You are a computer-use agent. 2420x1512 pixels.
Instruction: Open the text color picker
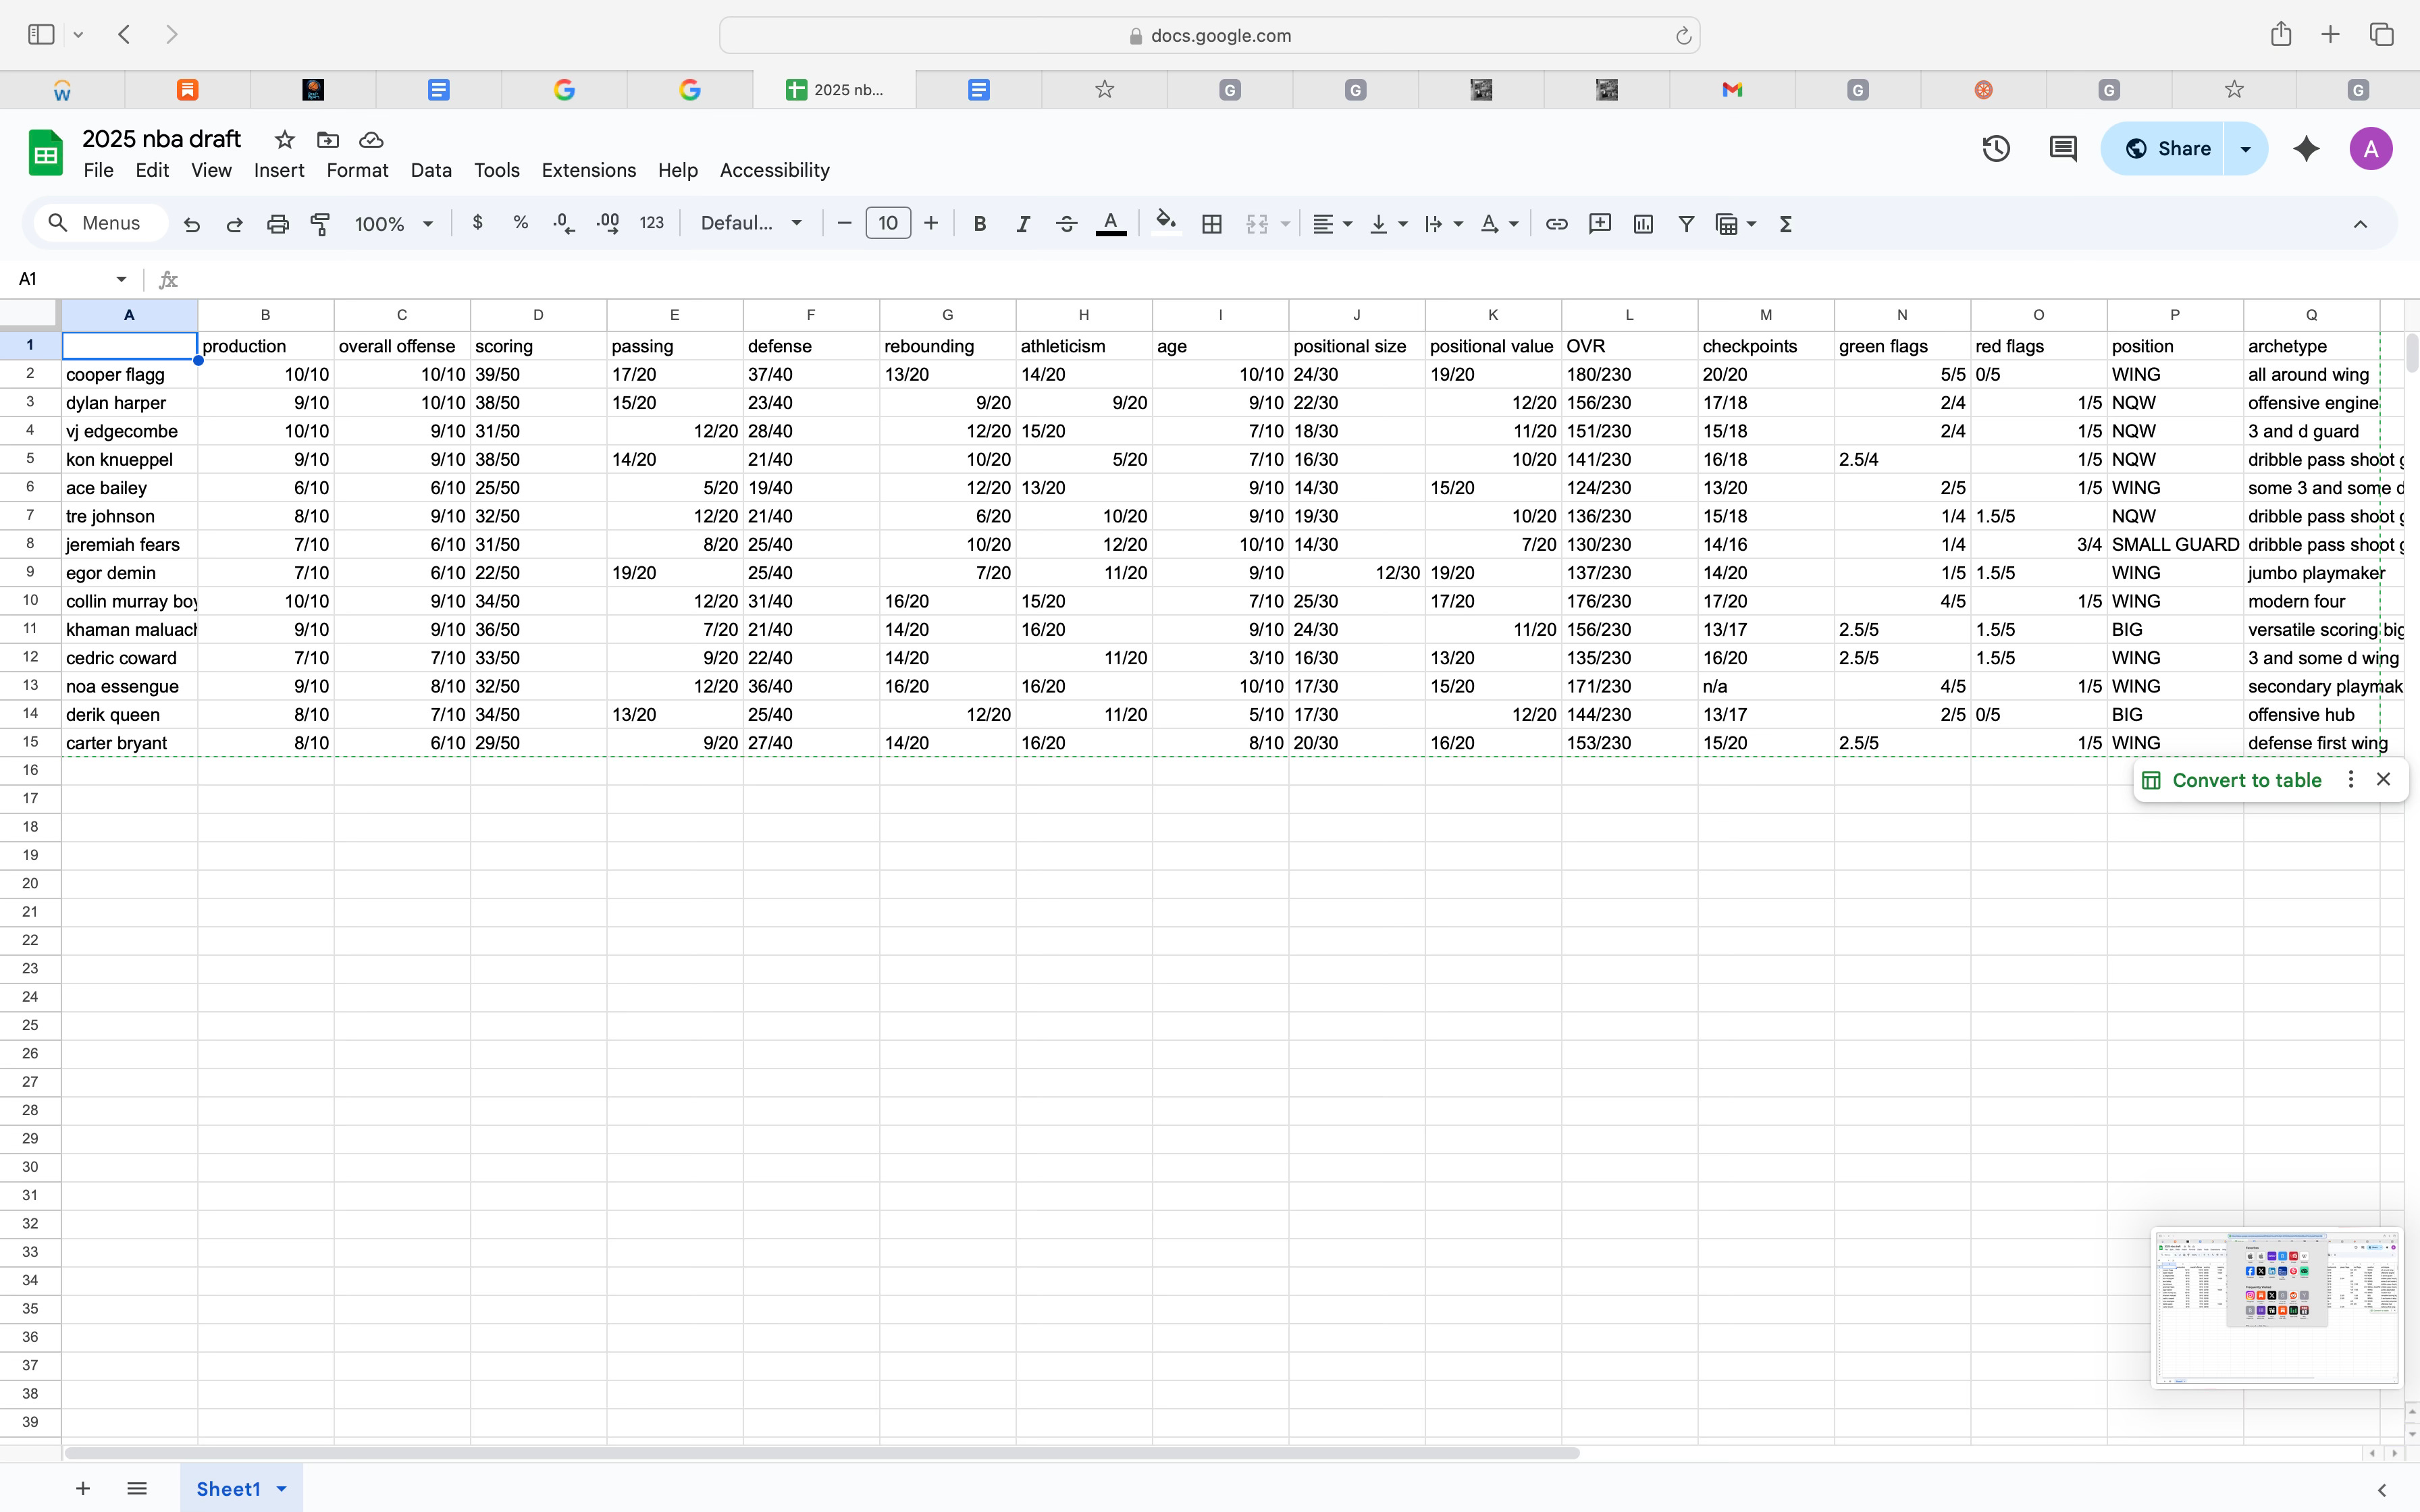pos(1111,224)
